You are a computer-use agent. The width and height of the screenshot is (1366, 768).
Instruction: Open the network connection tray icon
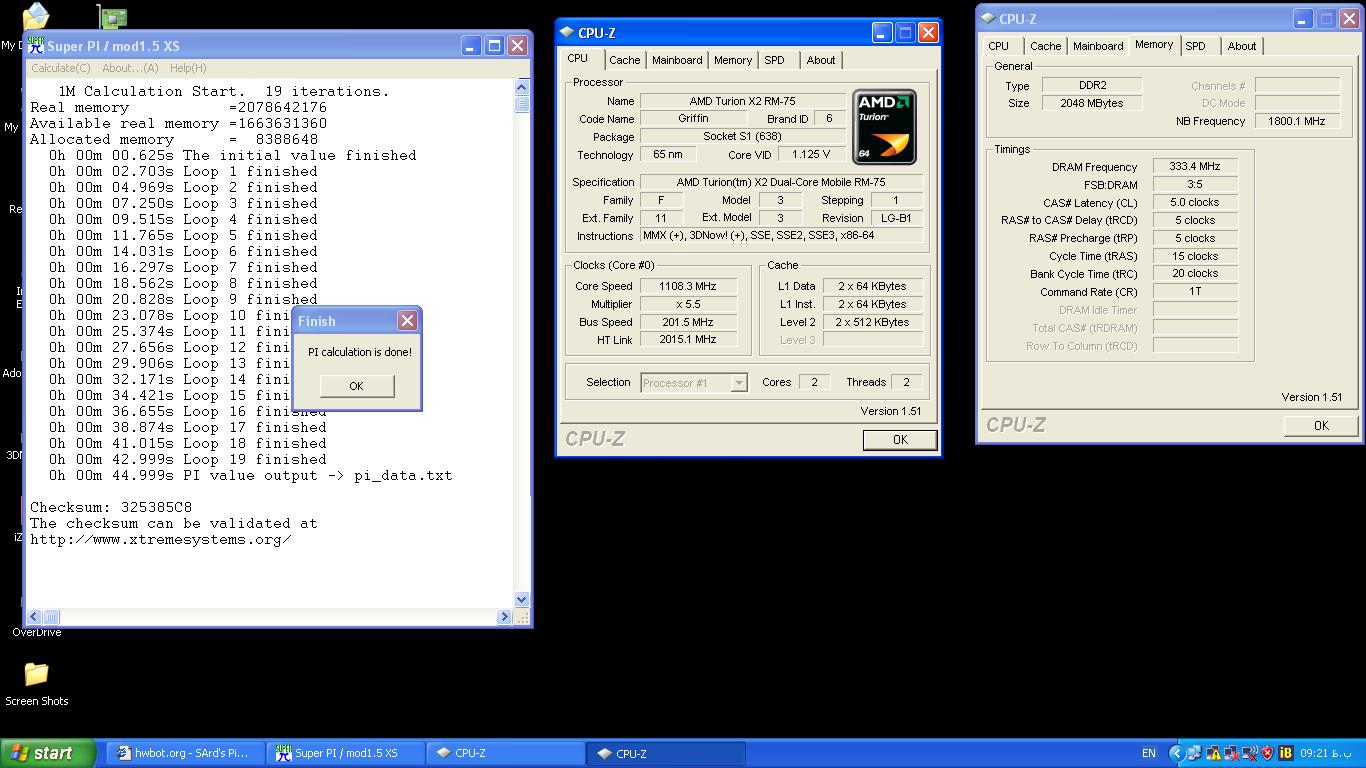[x=1194, y=753]
